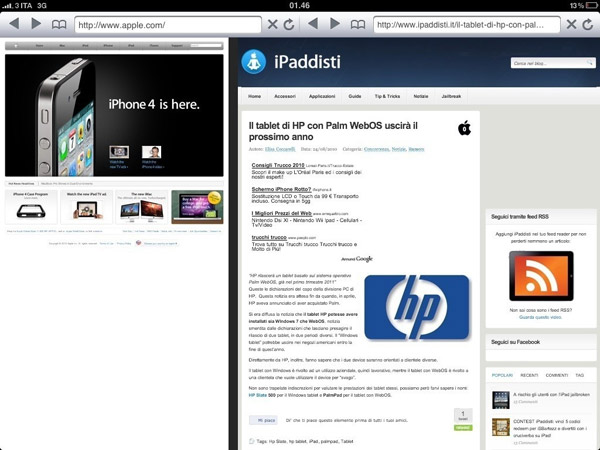Tap the battery indicator in status bar
Viewport: 600px width, 450px height.
pos(591,5)
